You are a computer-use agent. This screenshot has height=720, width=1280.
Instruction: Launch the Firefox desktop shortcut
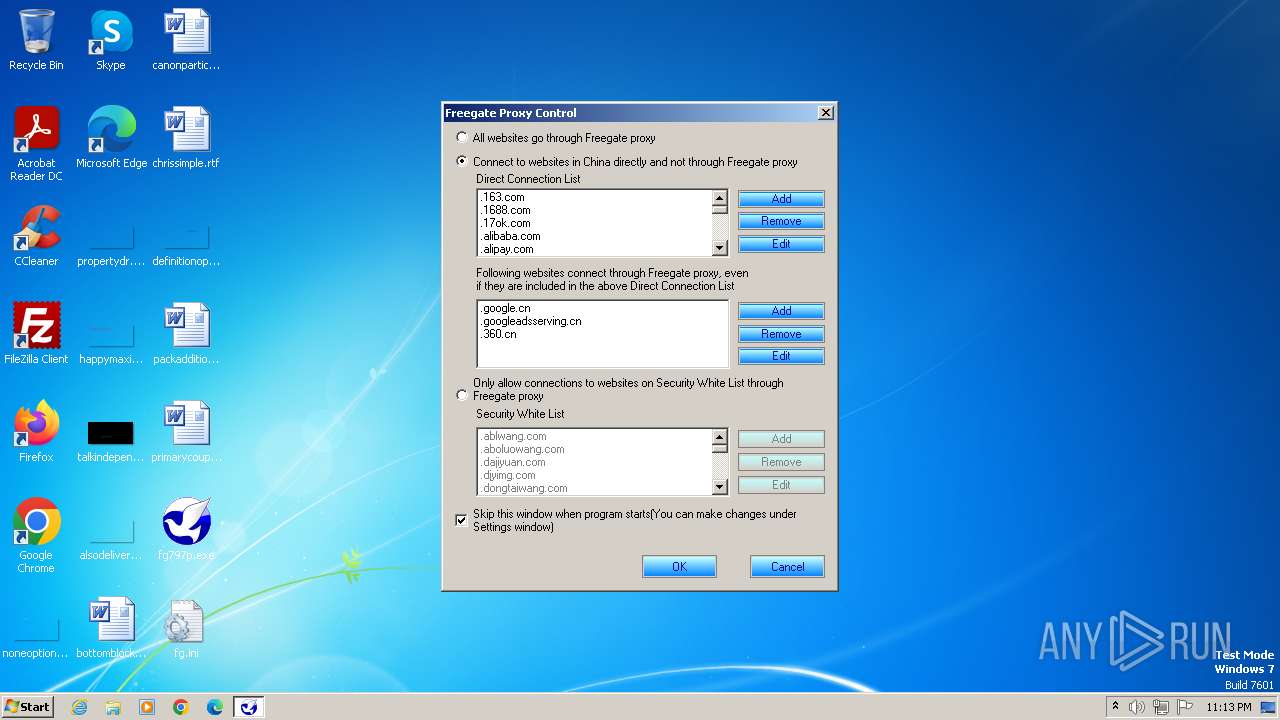(36, 432)
